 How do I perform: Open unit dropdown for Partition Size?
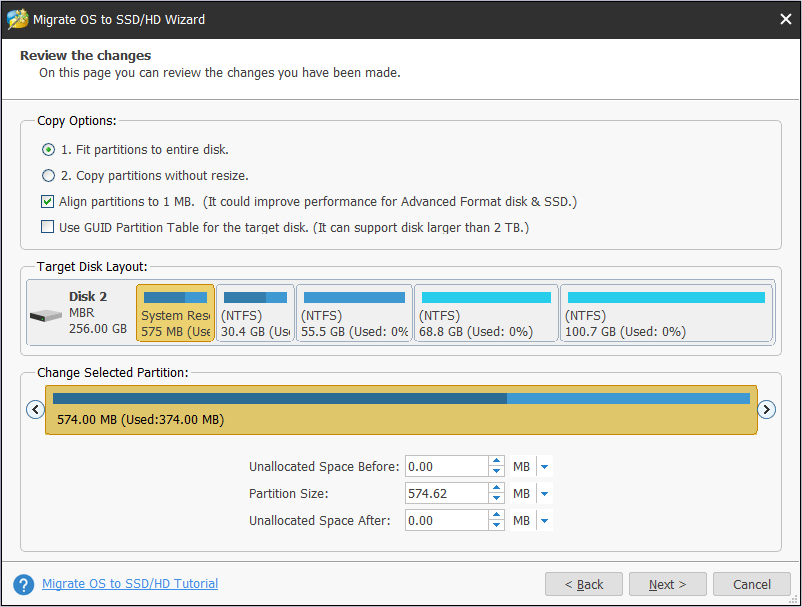pyautogui.click(x=545, y=494)
